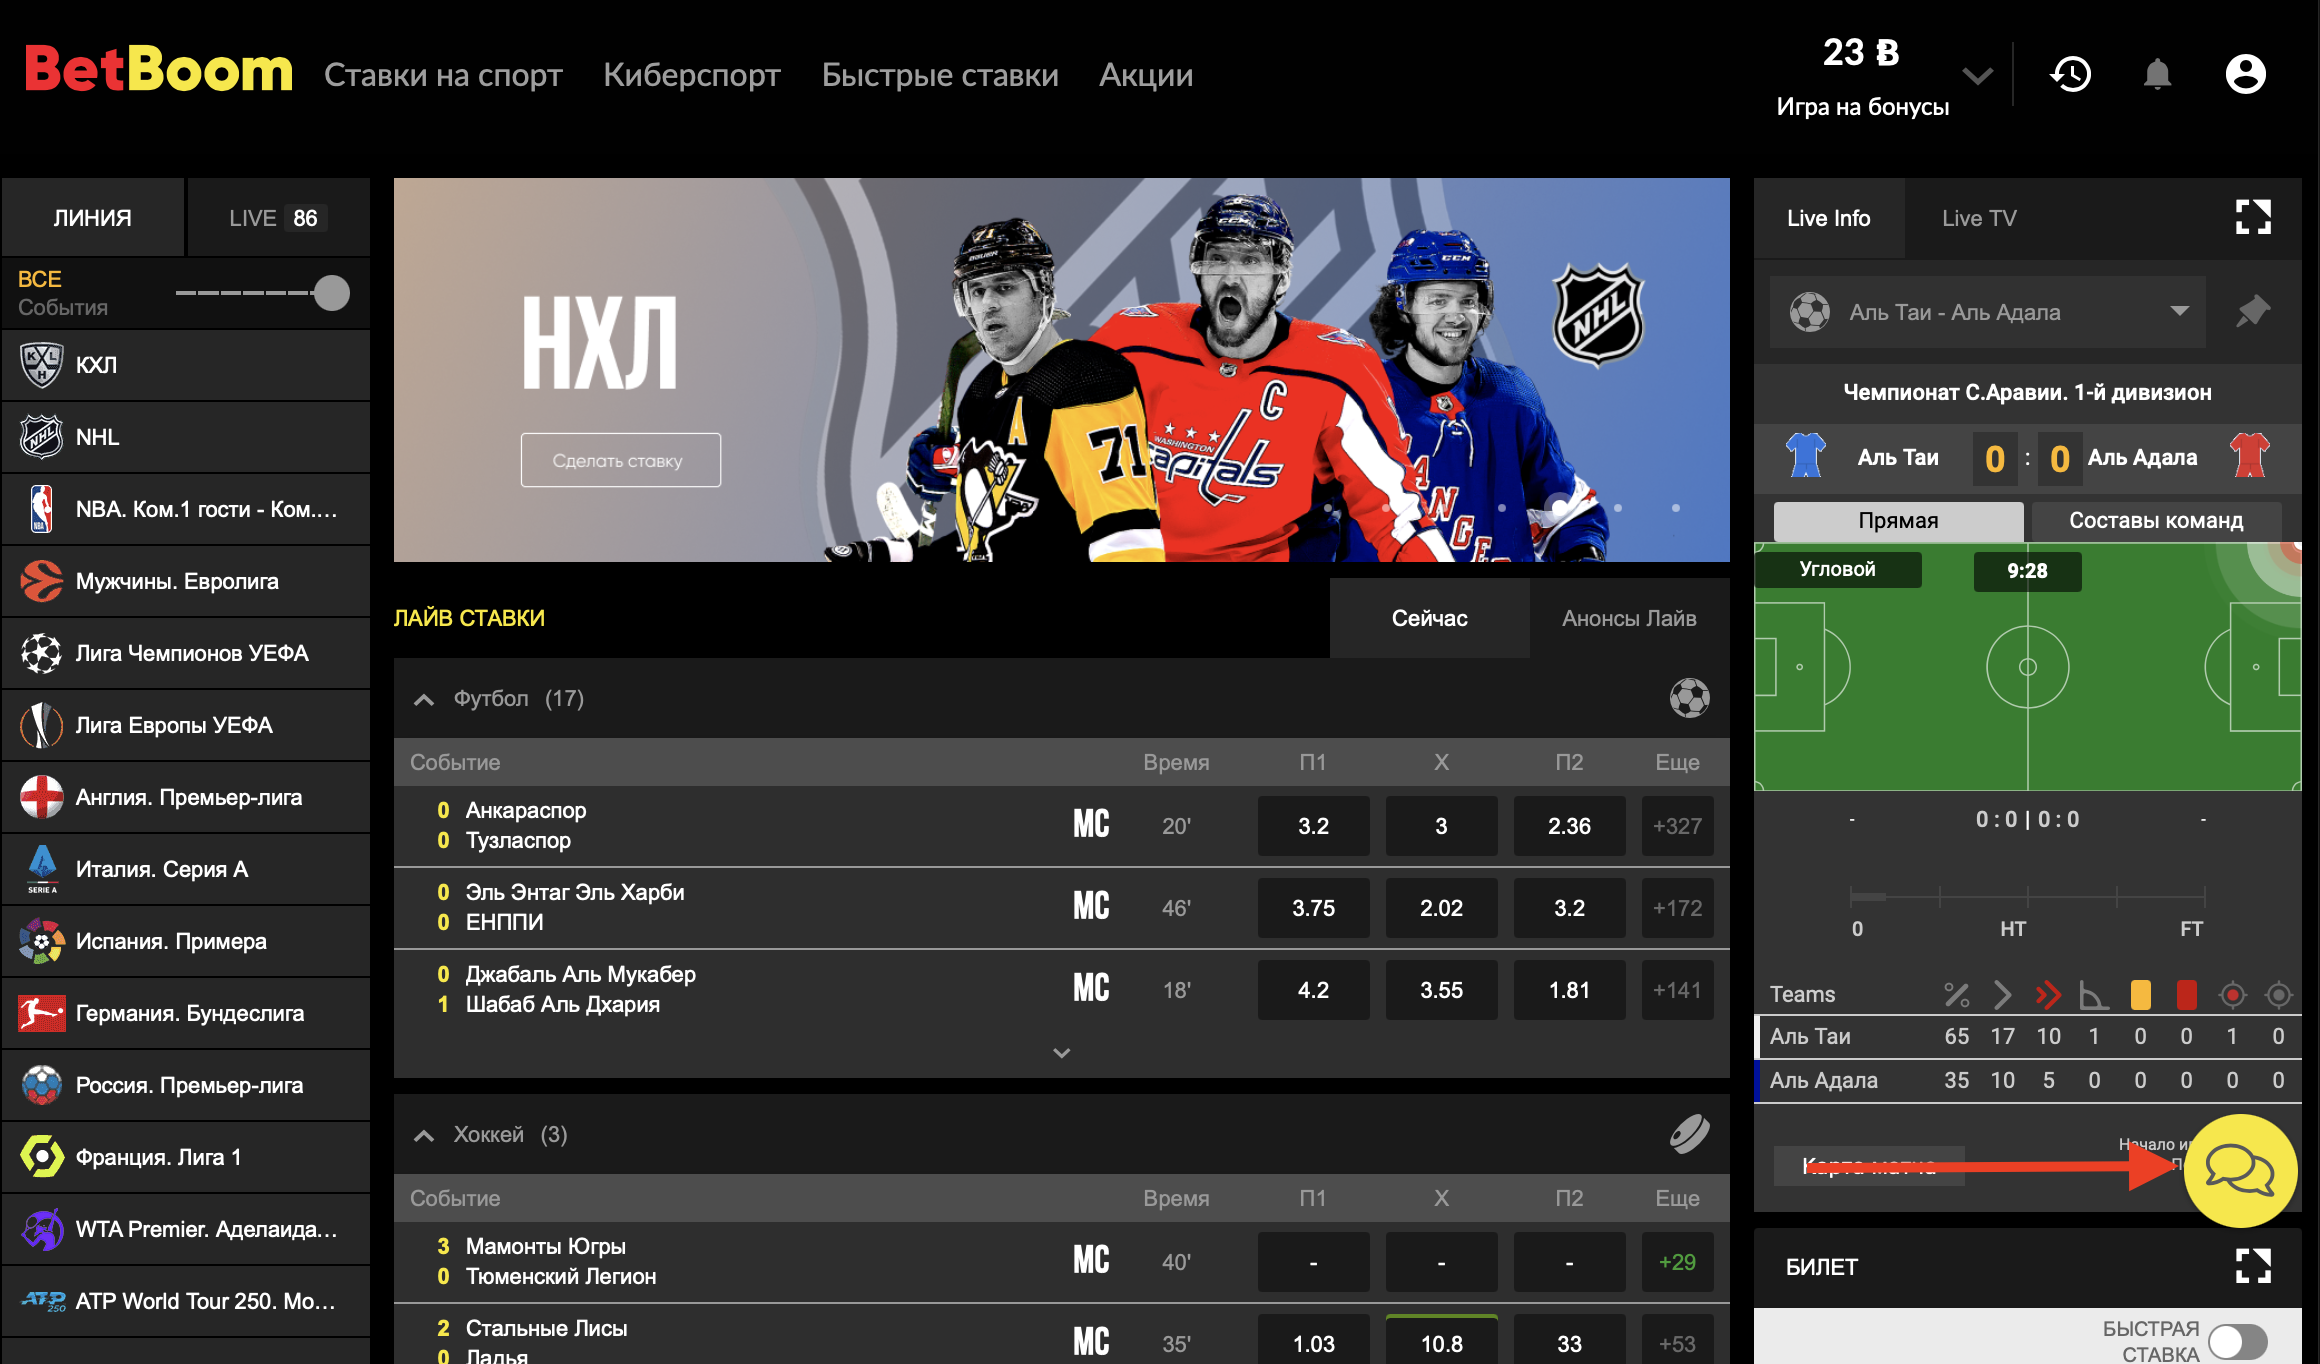Toggle the БЫСТРАЯ СТАВКА switch

2238,1341
